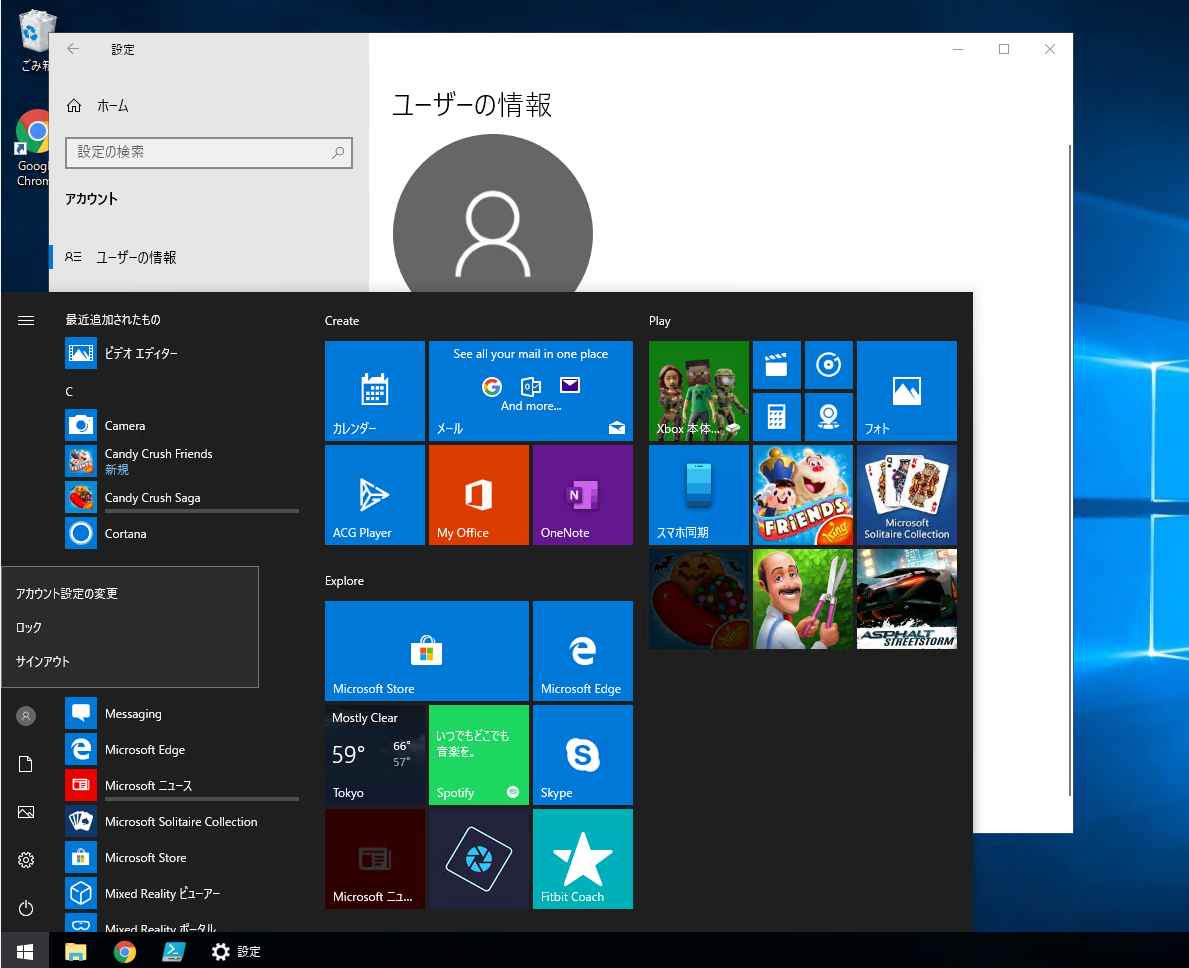Screen dimensions: 1189x968
Task: Open the Tokyo weather tile
Action: coord(375,755)
